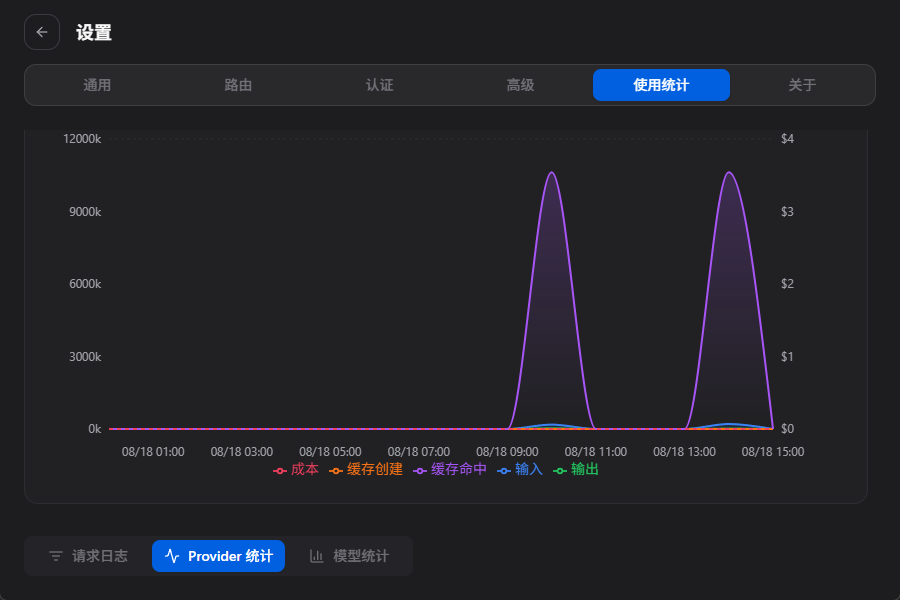
Task: Open the 高级 settings tab
Action: 521,85
